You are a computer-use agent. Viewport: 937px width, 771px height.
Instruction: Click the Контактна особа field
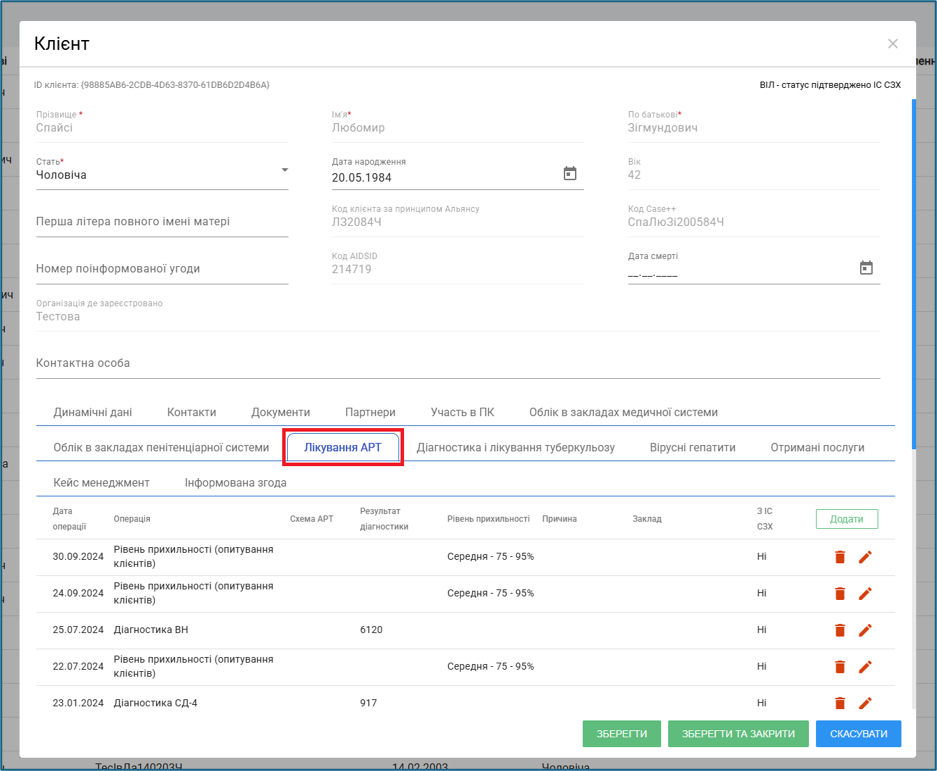pyautogui.click(x=458, y=363)
